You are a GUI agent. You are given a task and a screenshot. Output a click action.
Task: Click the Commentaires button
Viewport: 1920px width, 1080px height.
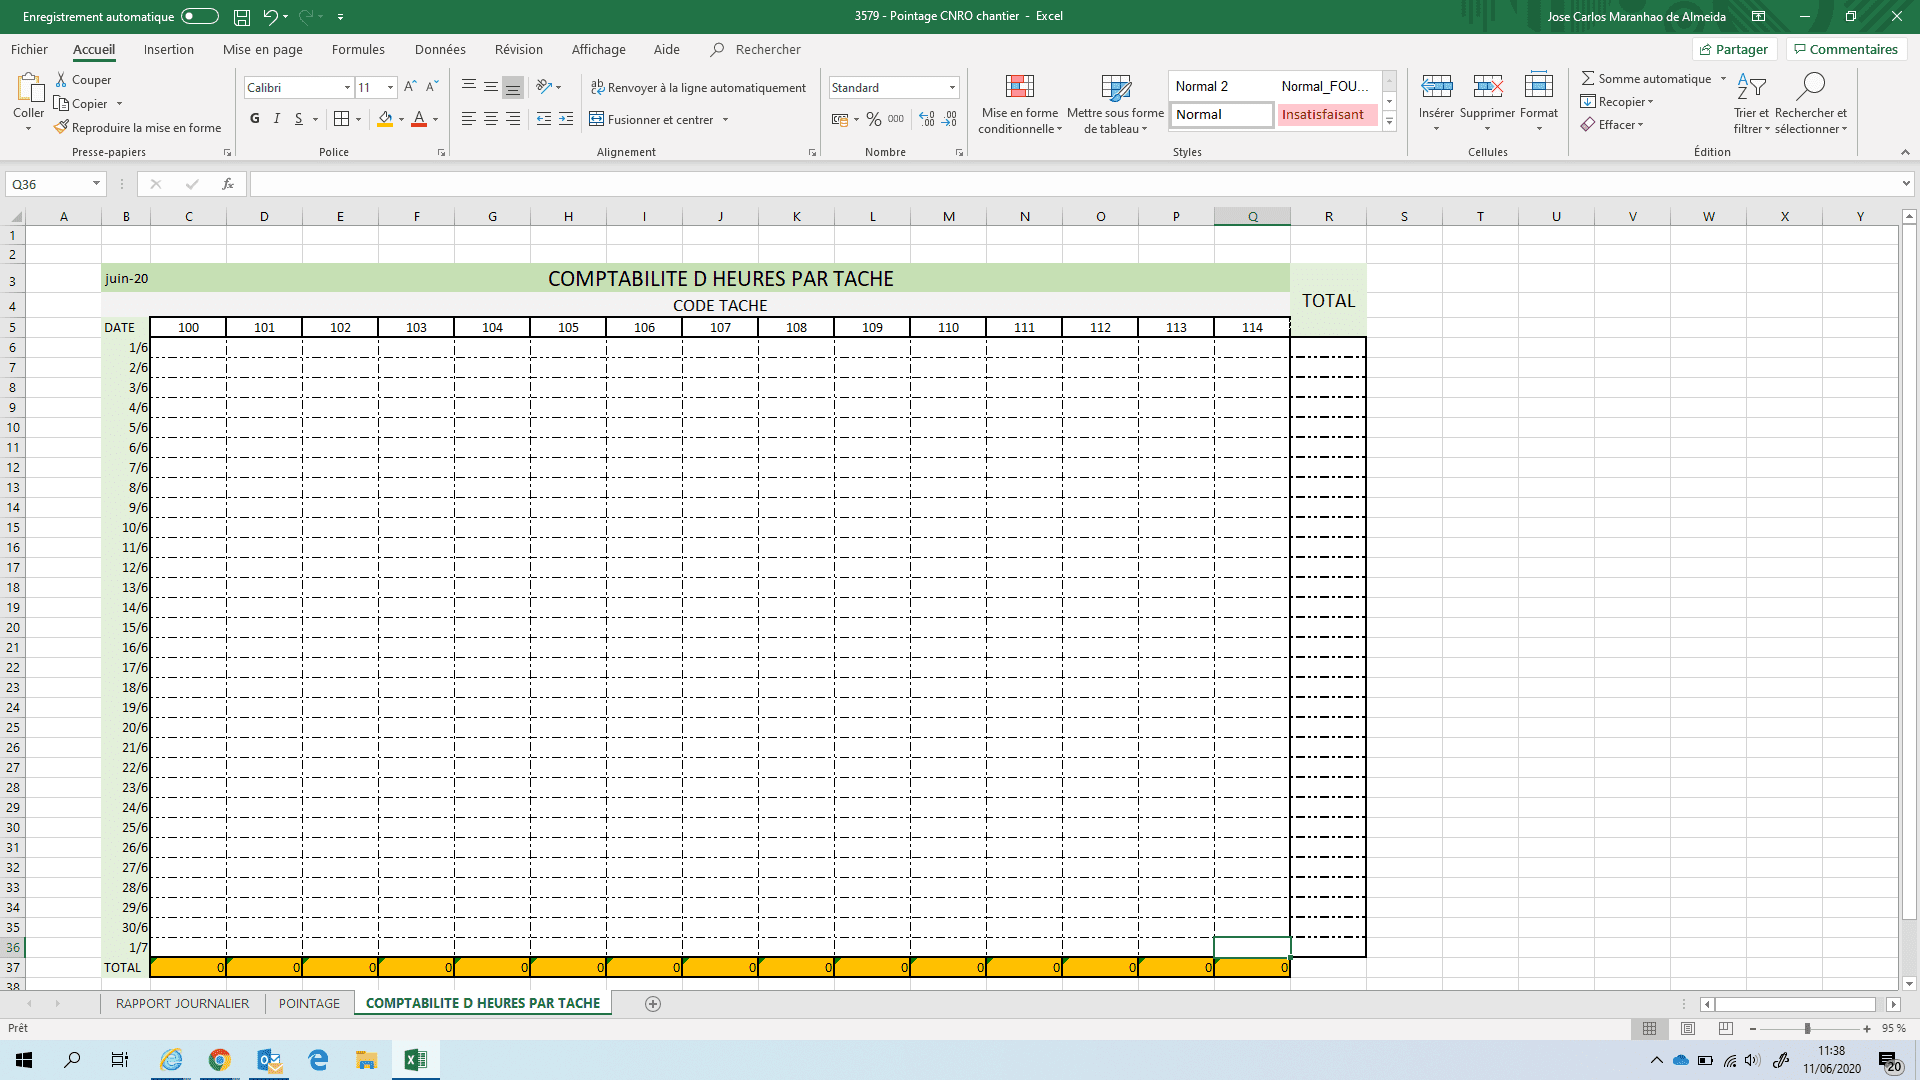1846,49
